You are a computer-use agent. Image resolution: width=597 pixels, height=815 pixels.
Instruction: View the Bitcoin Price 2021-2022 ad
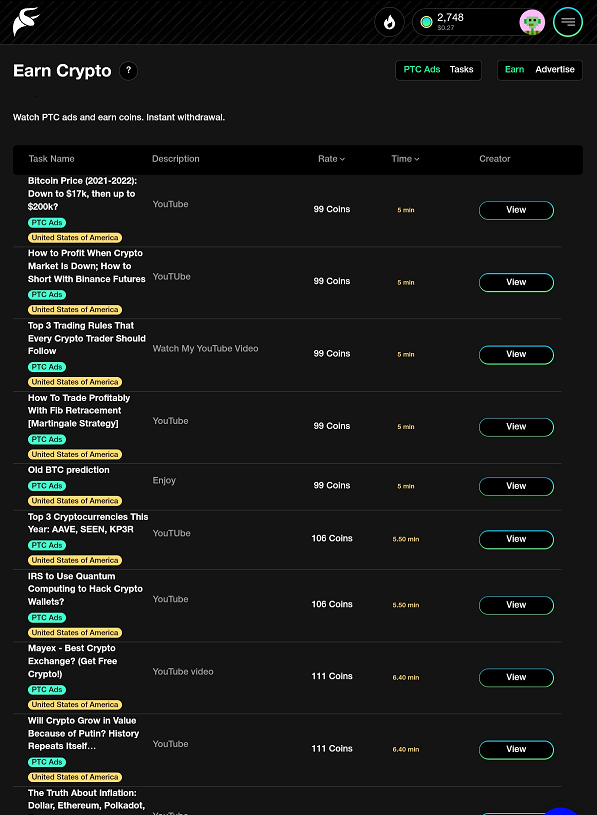tap(516, 210)
